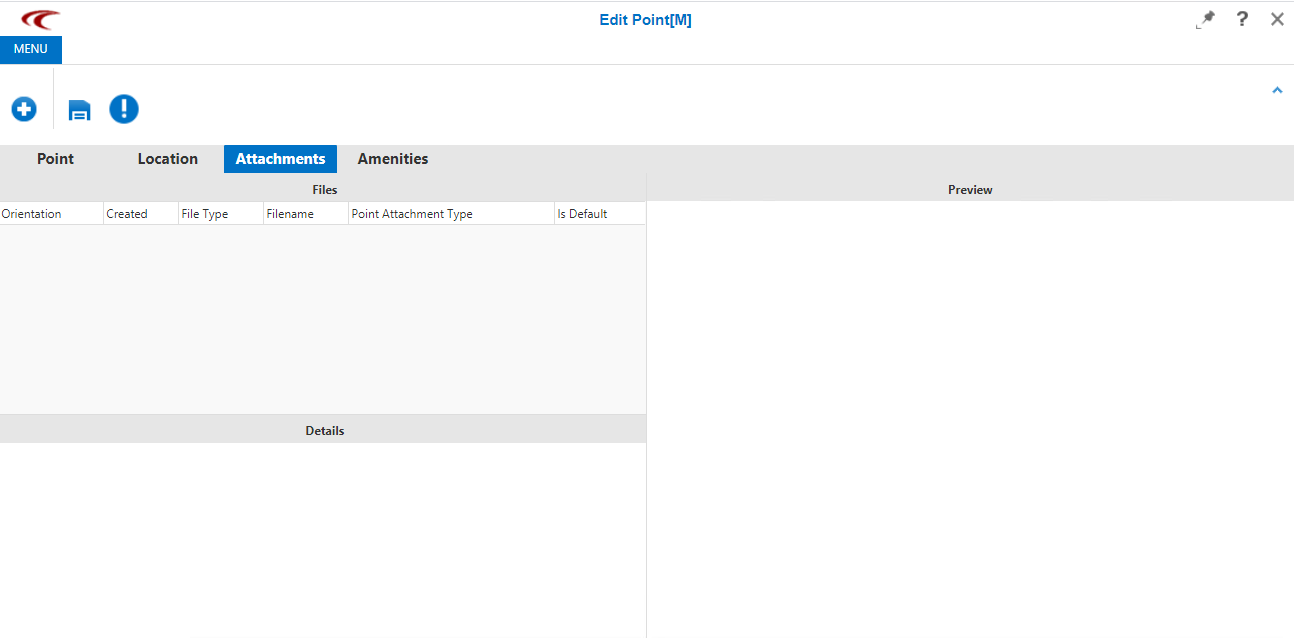Close the Edit Point dialog
Viewport: 1294px width, 638px height.
[x=1277, y=19]
